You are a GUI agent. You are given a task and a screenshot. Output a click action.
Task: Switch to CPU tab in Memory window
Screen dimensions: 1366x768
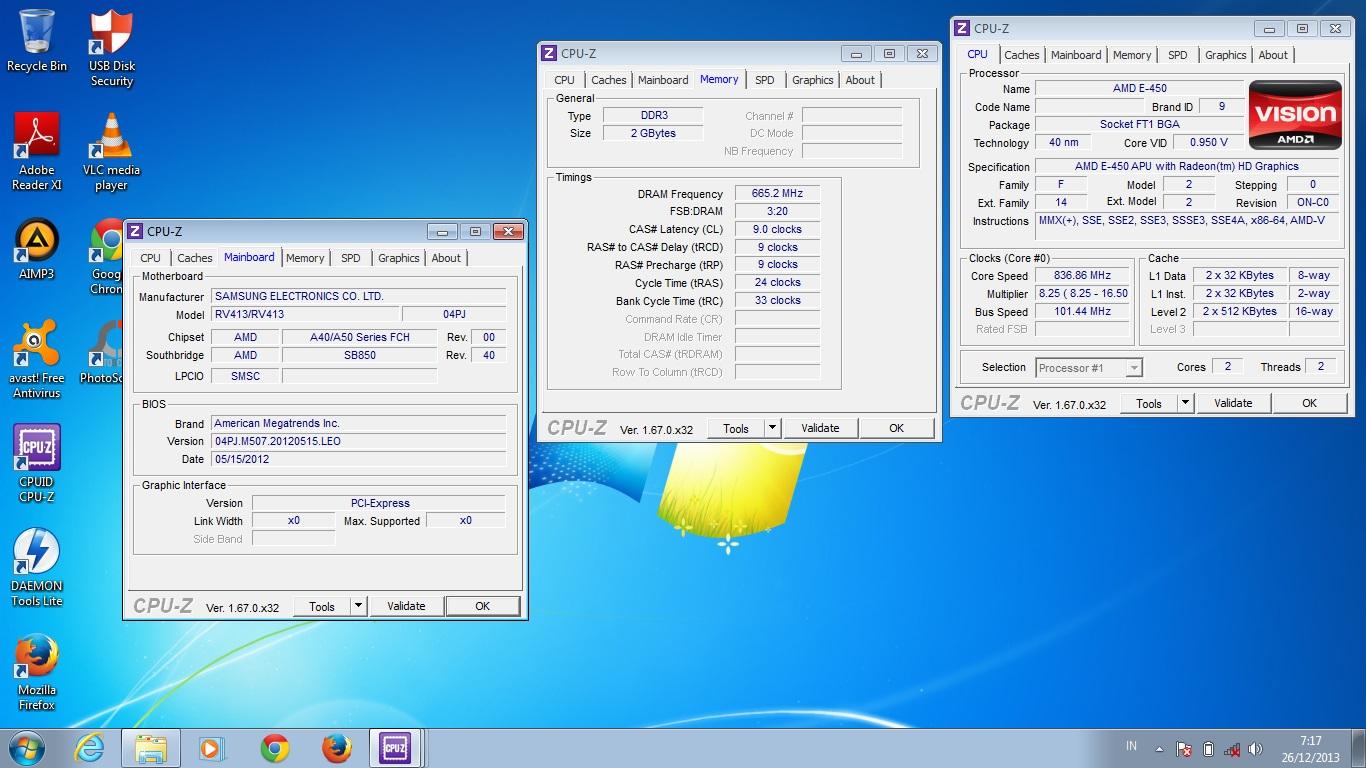click(x=564, y=80)
